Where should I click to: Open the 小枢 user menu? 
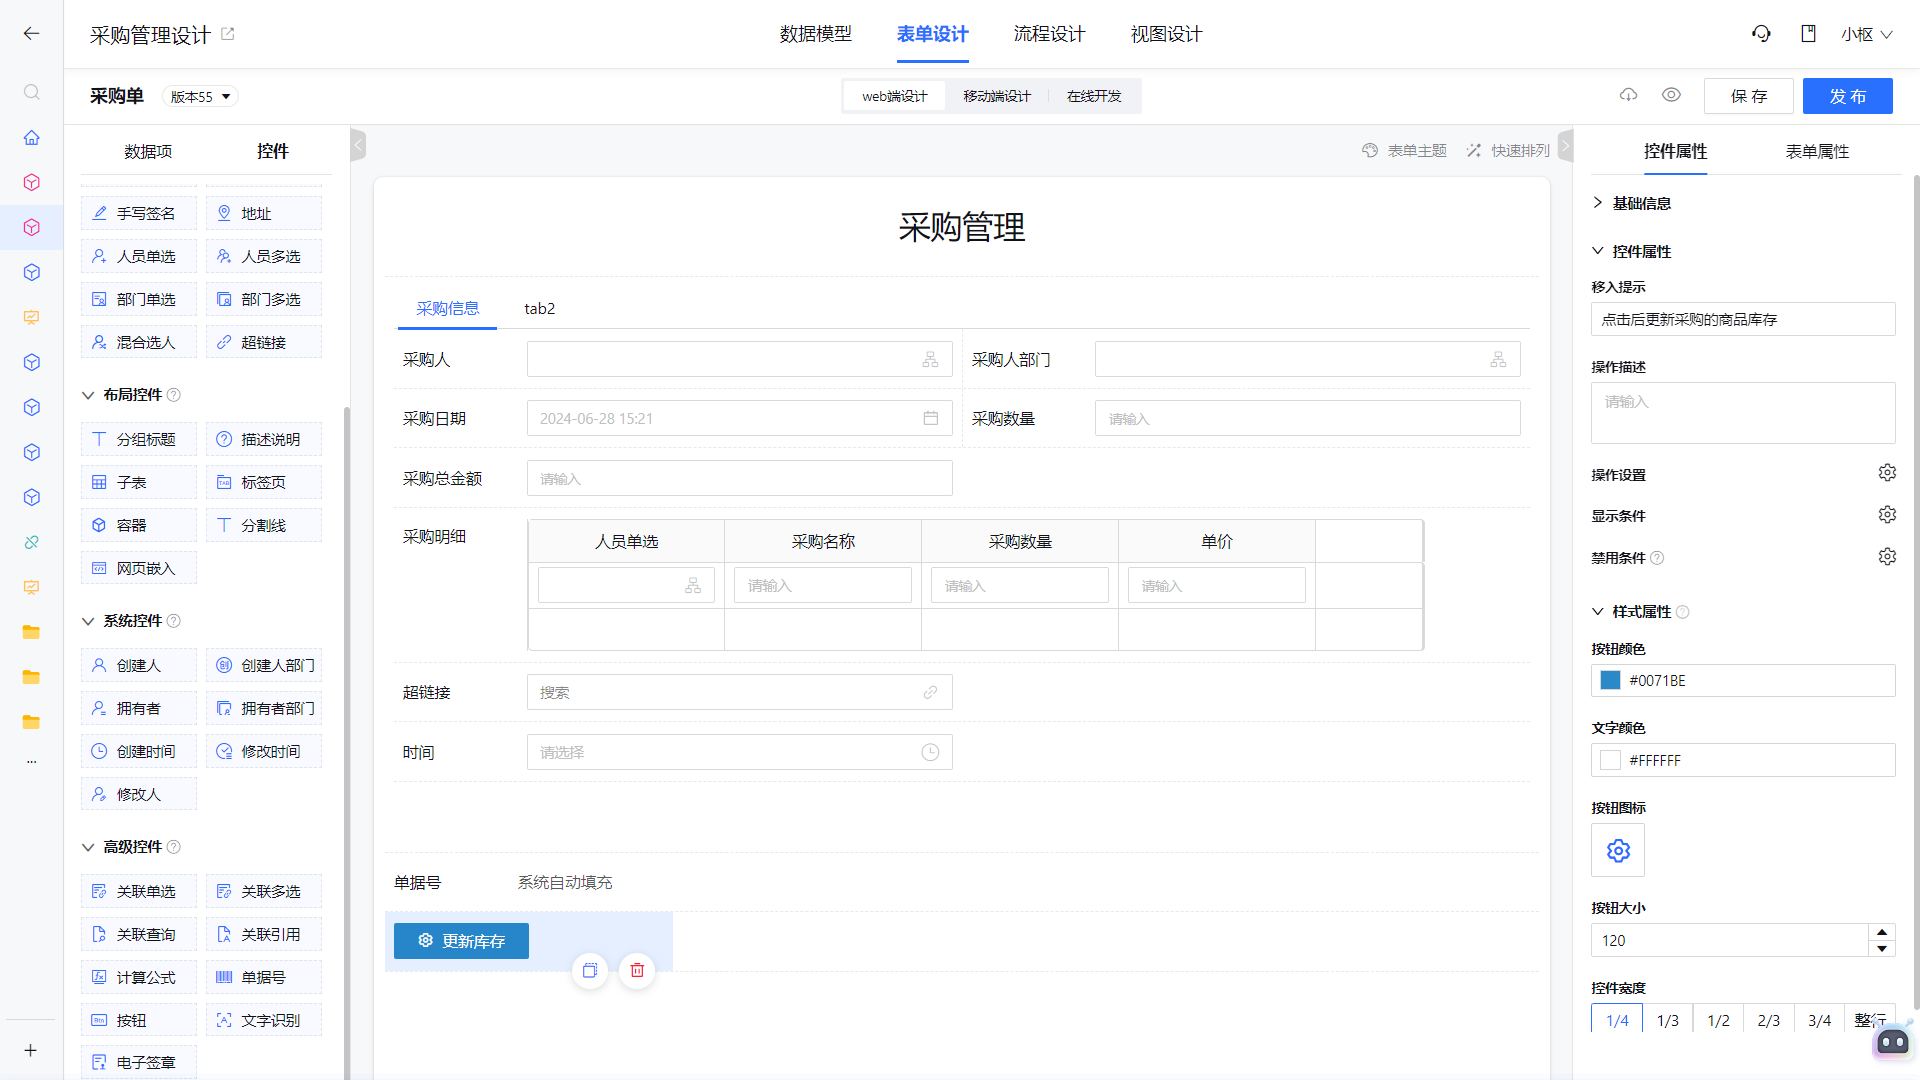click(x=1866, y=34)
